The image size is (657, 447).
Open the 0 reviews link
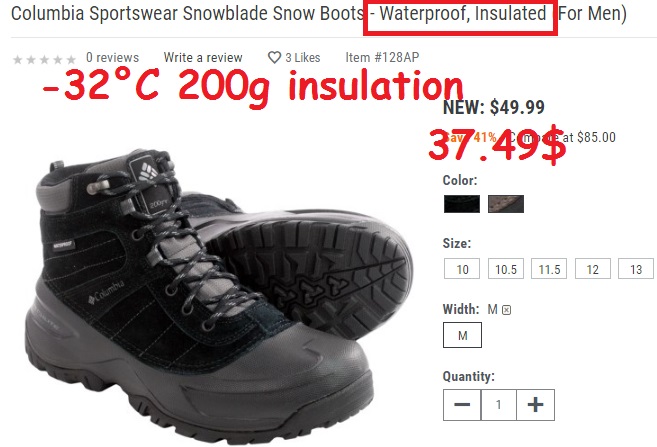112,57
